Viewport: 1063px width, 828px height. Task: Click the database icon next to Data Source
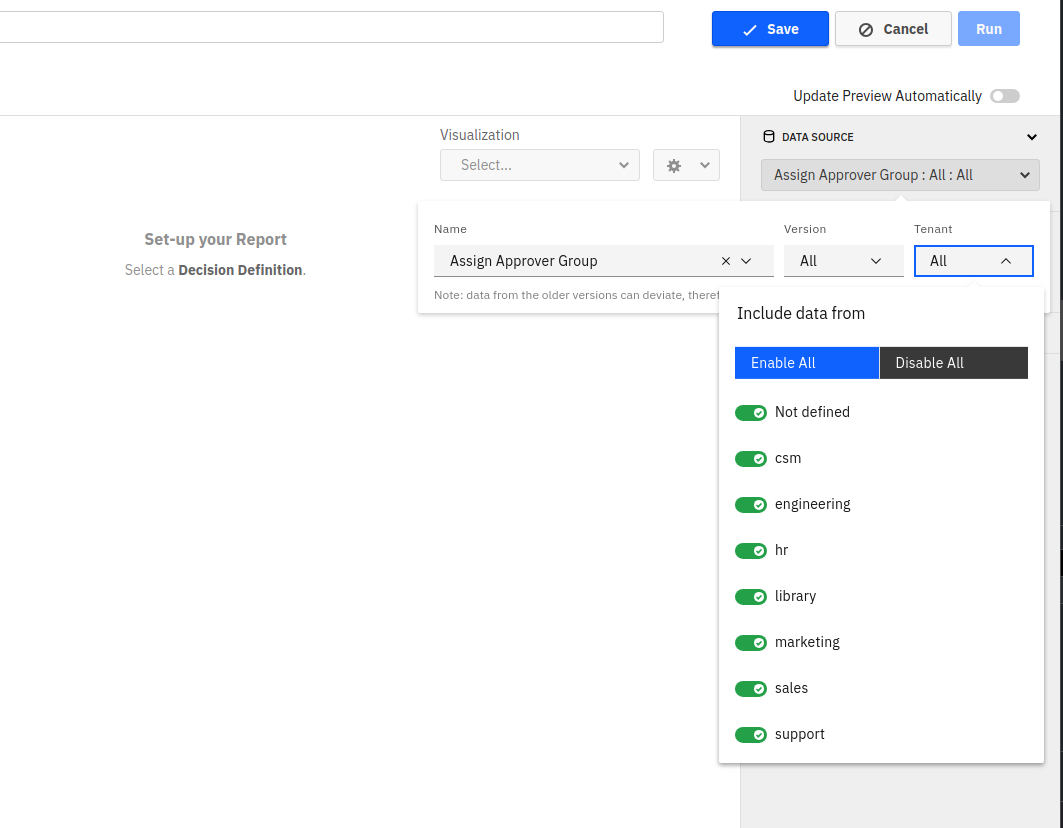(x=768, y=137)
